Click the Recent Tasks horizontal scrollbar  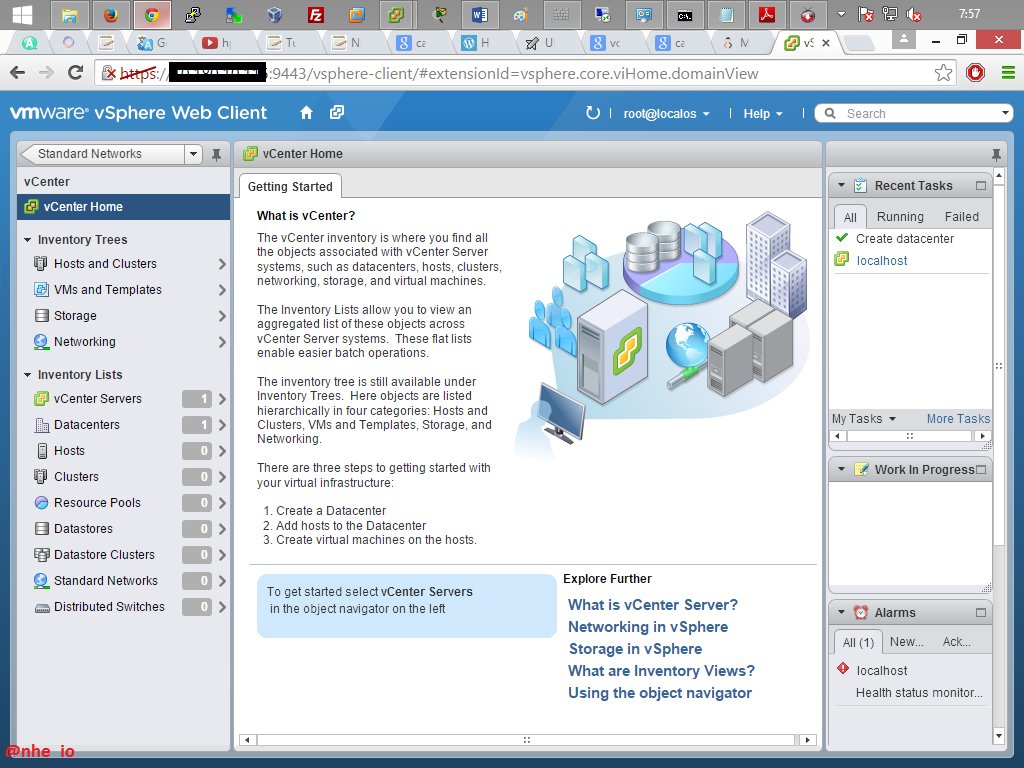[x=910, y=436]
